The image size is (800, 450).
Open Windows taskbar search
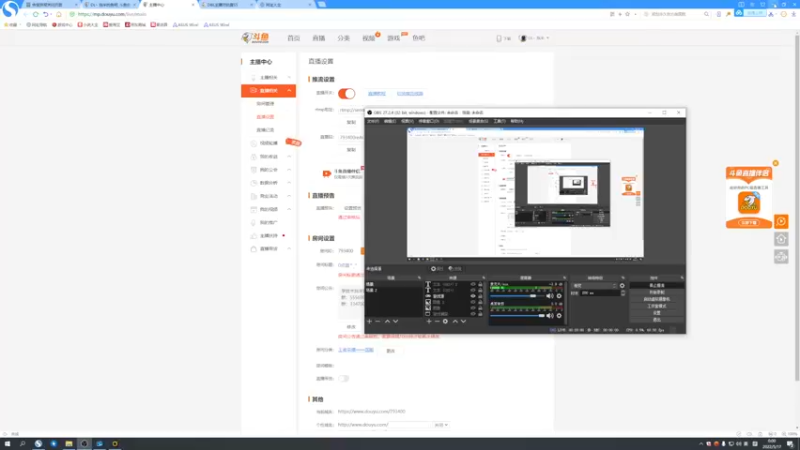22,444
